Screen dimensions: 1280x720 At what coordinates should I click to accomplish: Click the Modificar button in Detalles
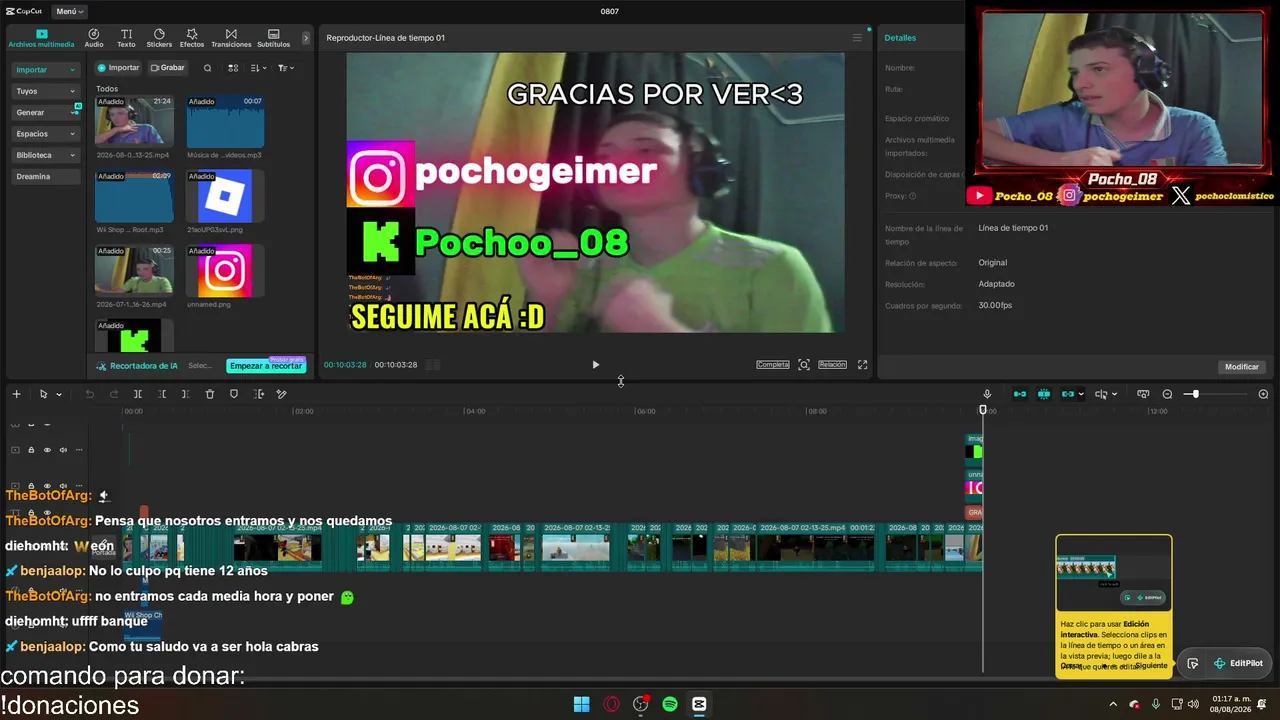[1242, 367]
